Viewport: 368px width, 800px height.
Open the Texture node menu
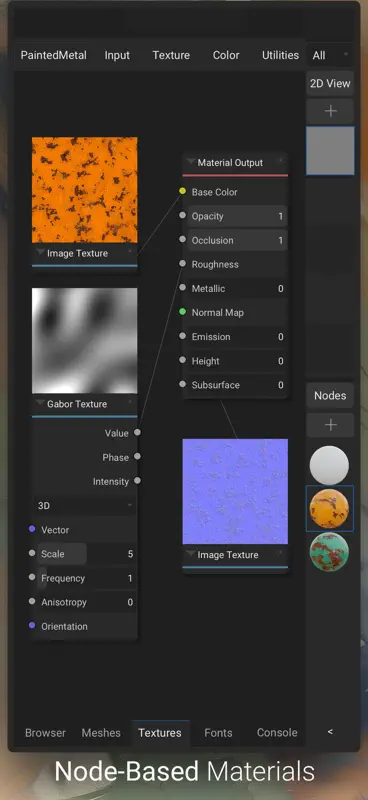171,55
